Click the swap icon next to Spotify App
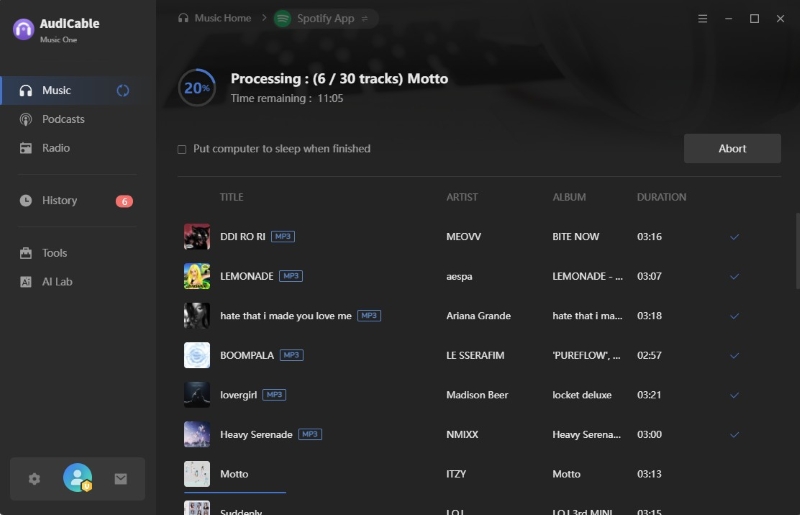This screenshot has height=515, width=800. click(365, 18)
